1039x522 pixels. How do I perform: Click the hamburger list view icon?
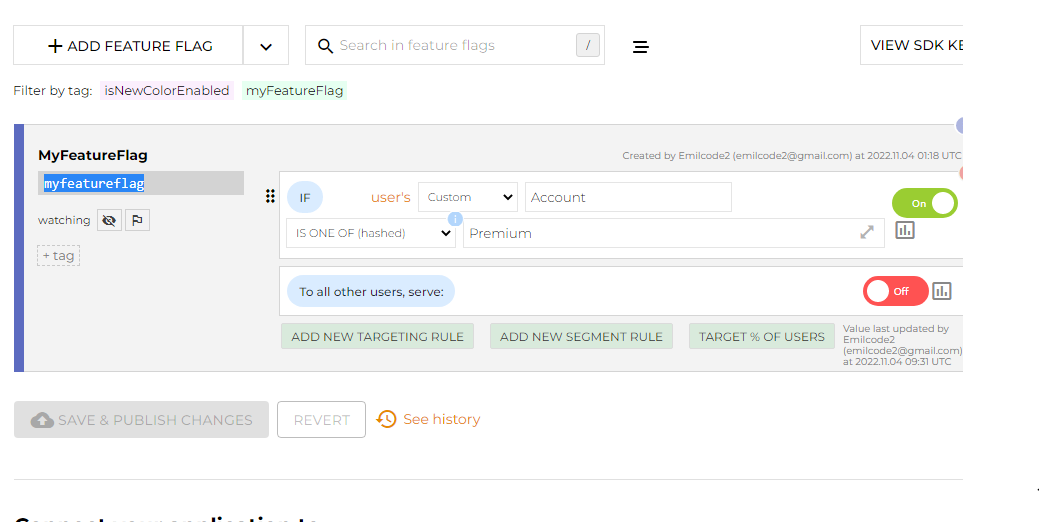(x=641, y=46)
